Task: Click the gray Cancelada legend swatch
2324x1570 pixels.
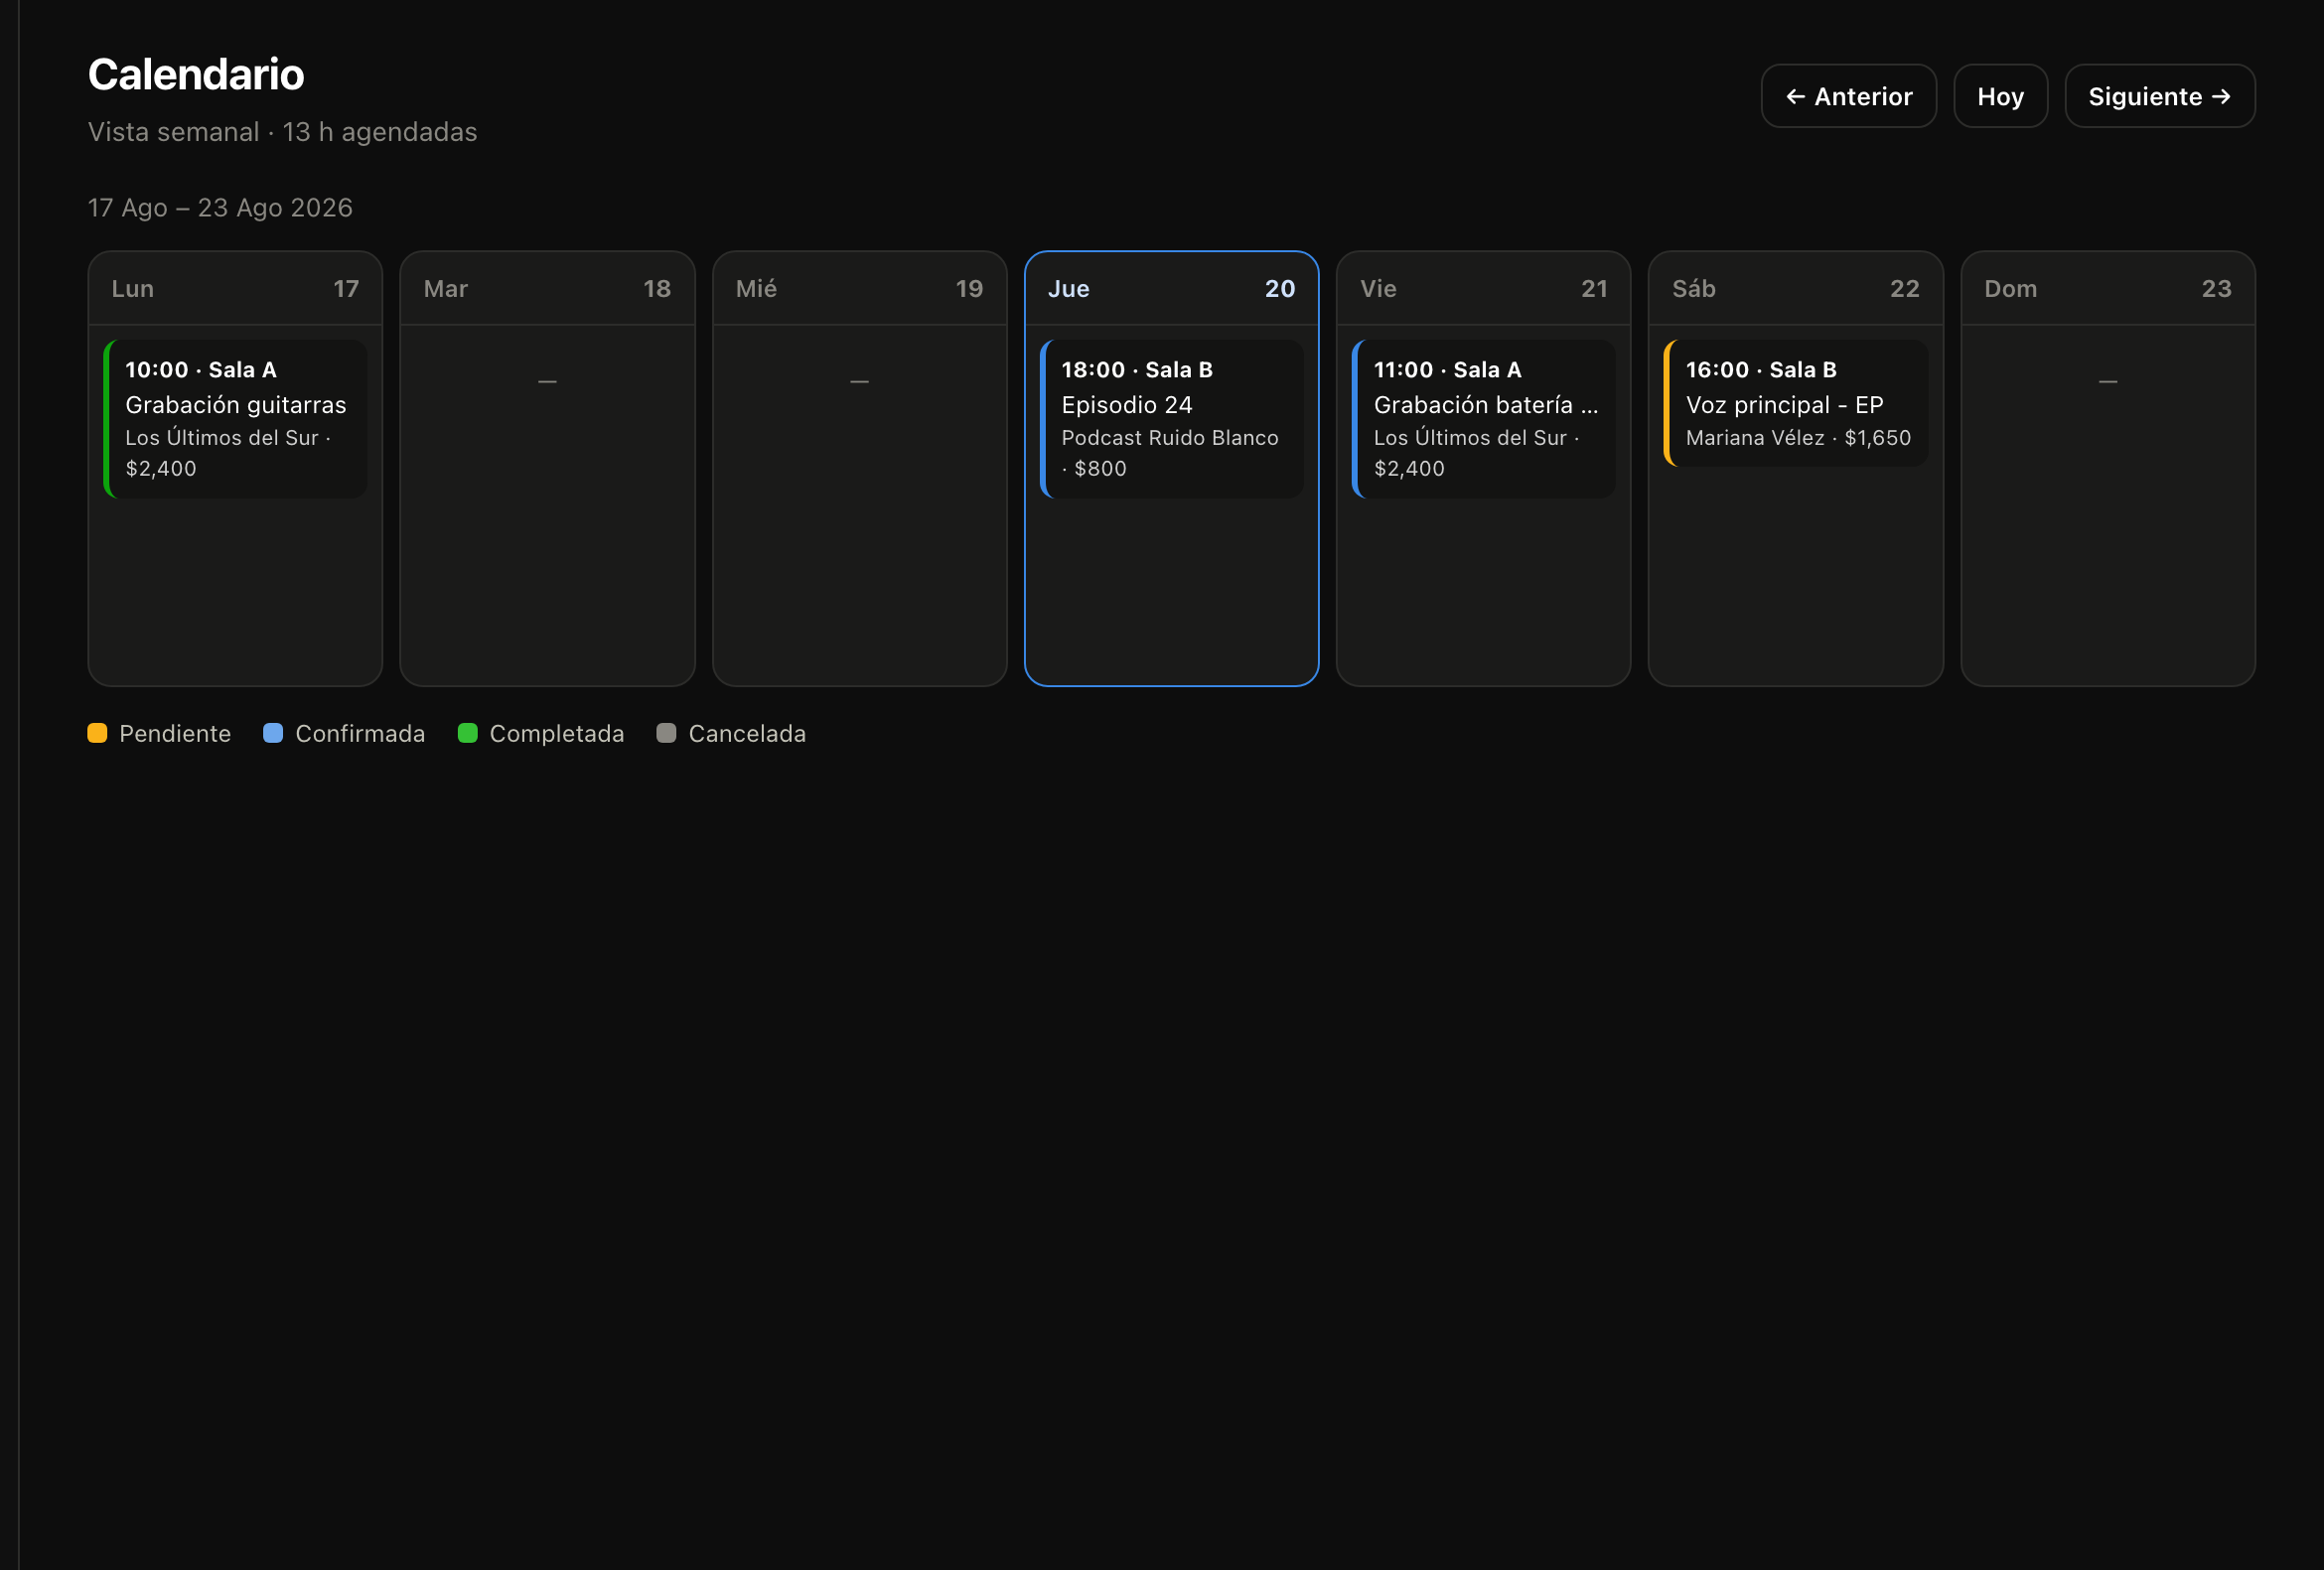Action: pyautogui.click(x=666, y=733)
